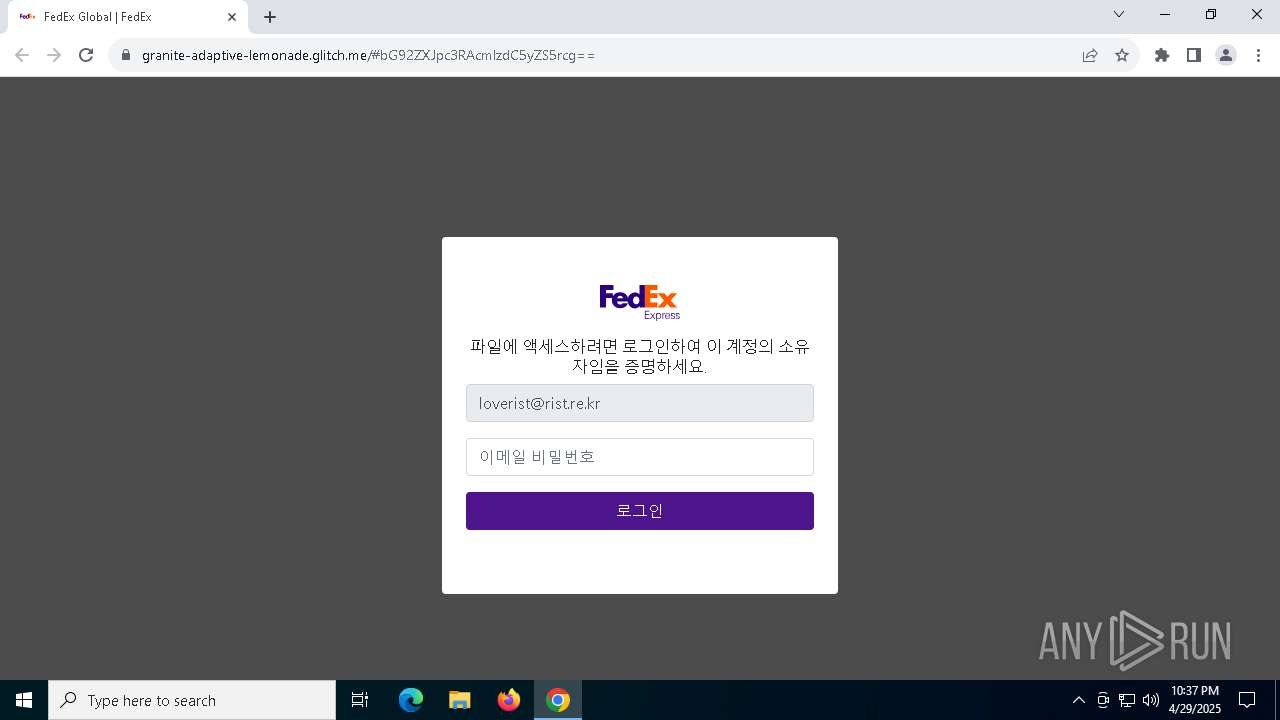The image size is (1280, 720).
Task: Click the network tray icon
Action: point(1127,700)
